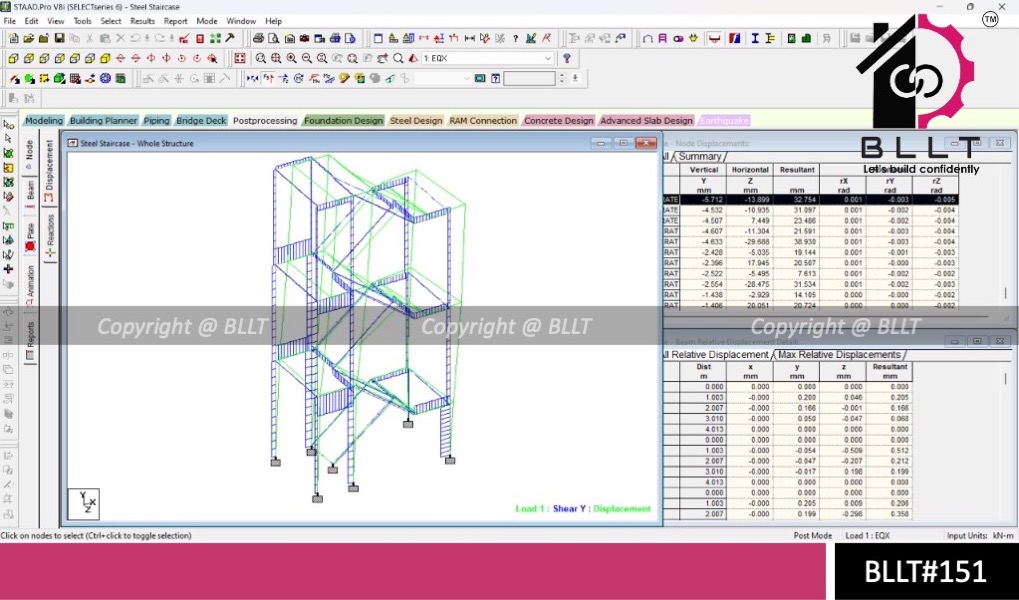The image size is (1019, 600).
Task: Switch to the Bridge Deck tab
Action: (x=201, y=120)
